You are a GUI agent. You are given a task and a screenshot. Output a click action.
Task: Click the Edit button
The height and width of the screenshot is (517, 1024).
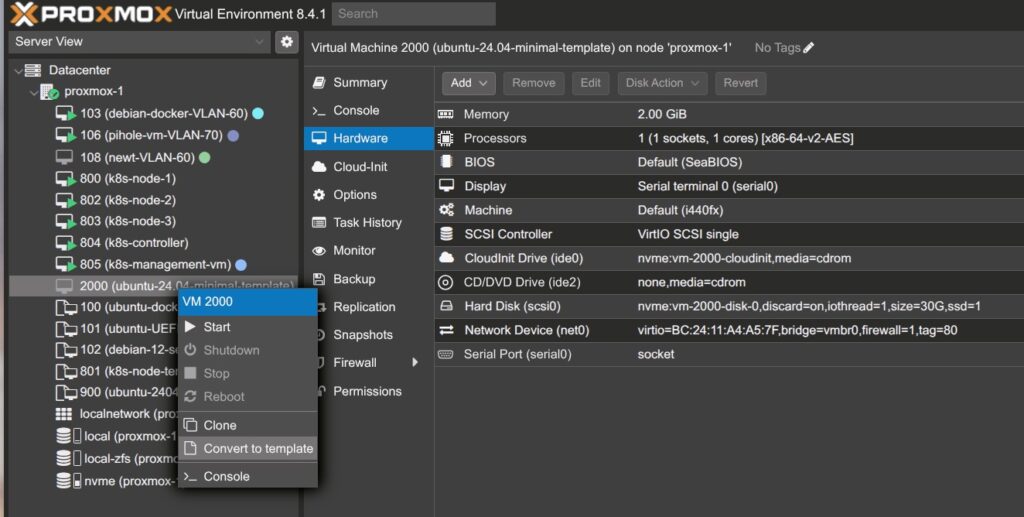tap(590, 83)
